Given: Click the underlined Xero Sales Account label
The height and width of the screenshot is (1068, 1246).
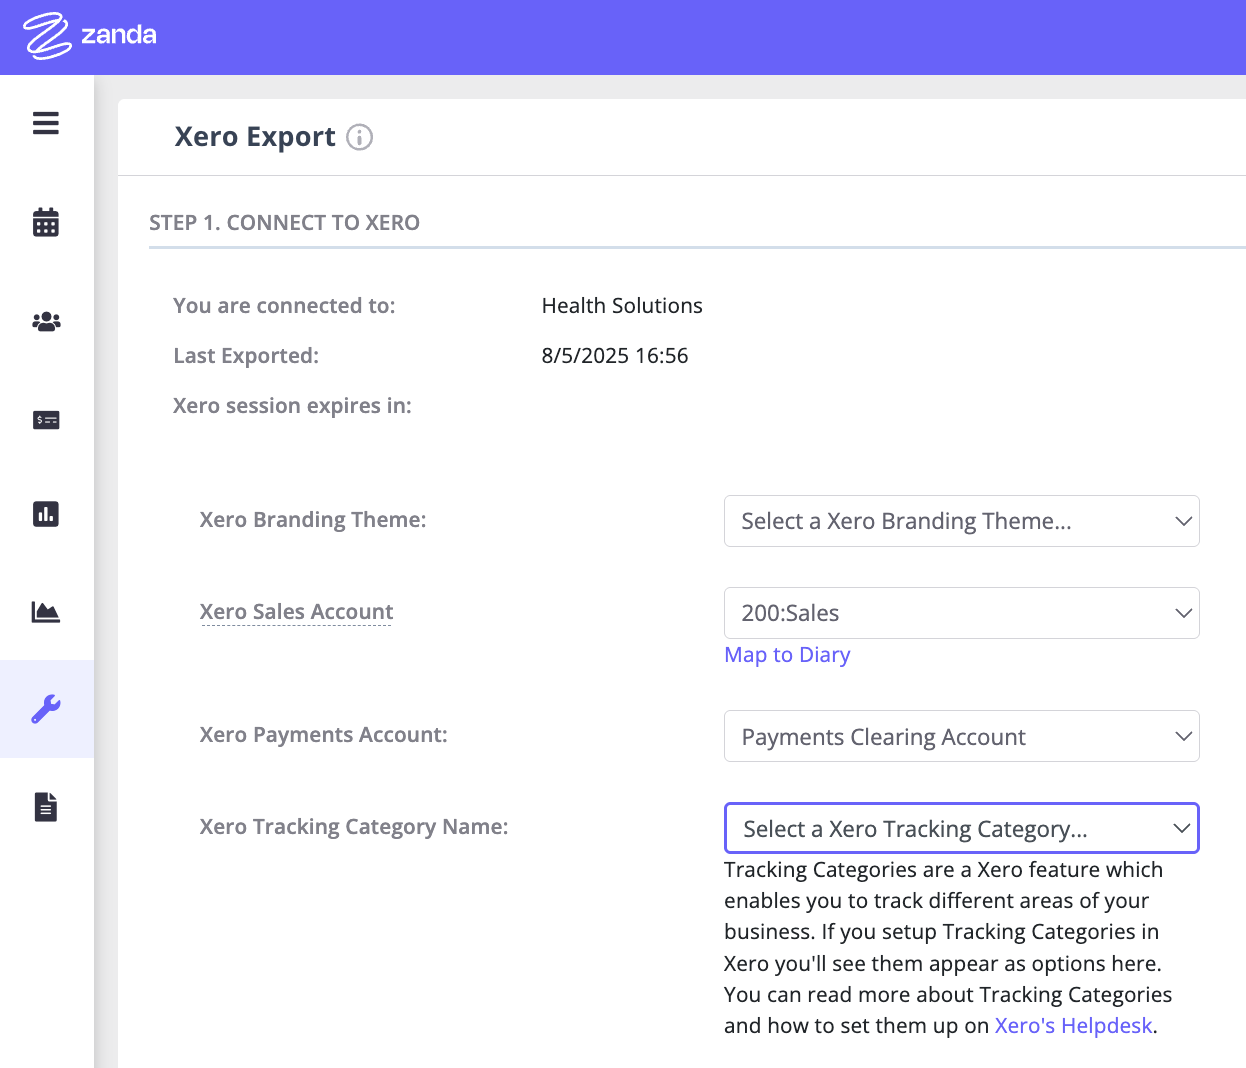Looking at the screenshot, I should pos(296,612).
